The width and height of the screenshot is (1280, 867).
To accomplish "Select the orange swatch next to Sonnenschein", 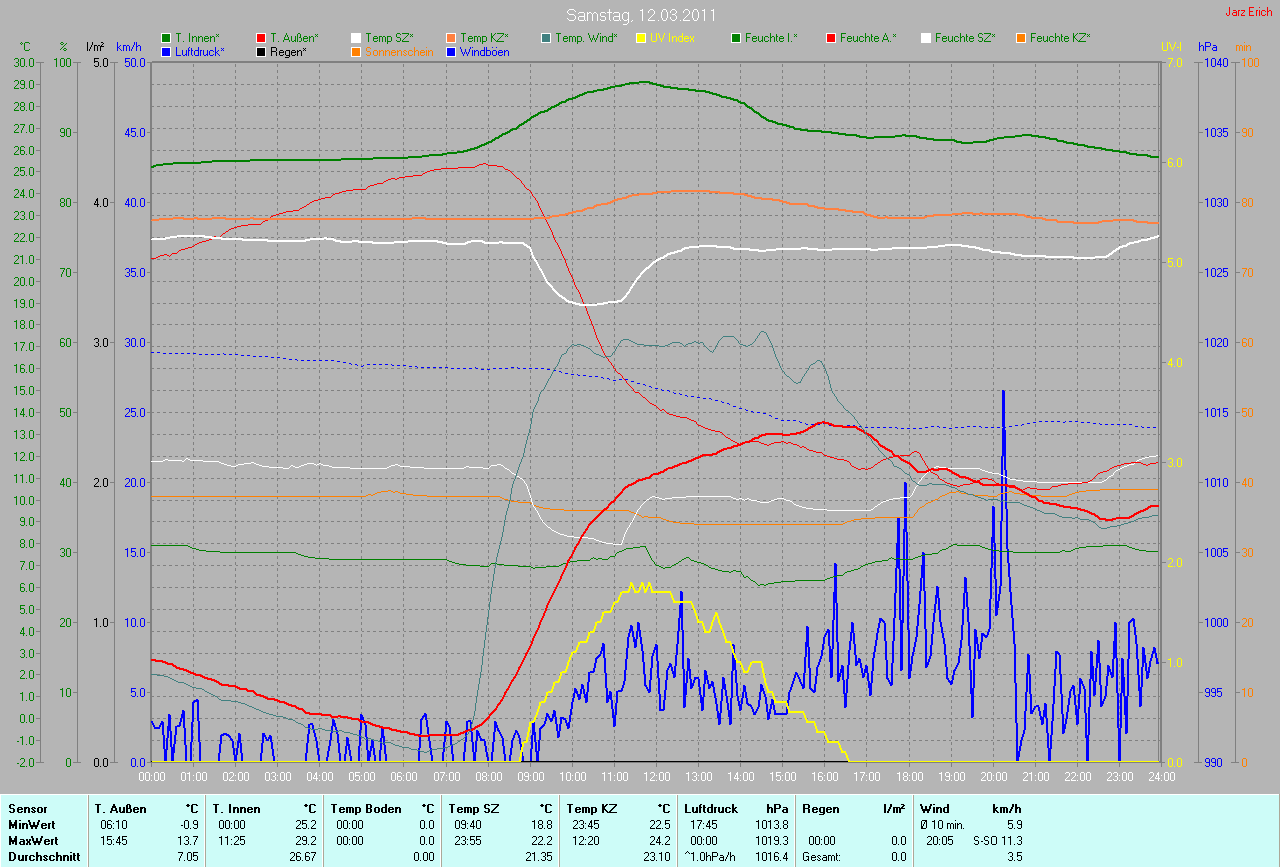I will [x=356, y=51].
